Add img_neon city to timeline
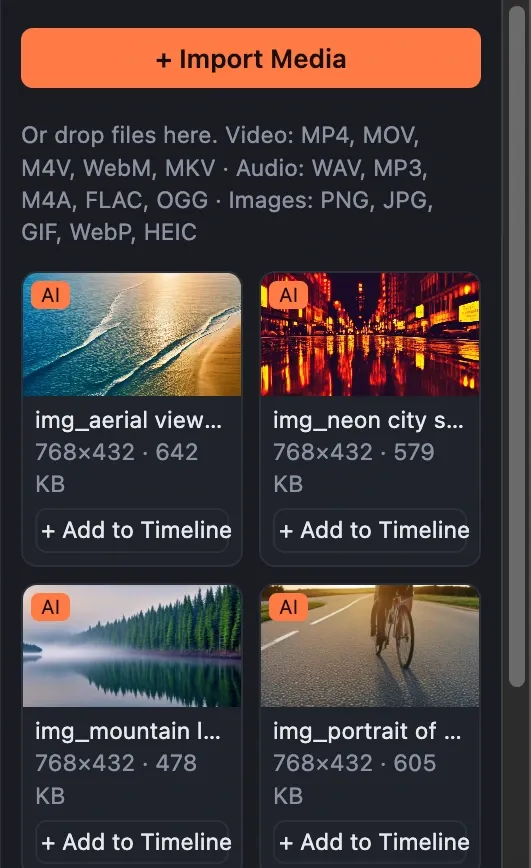Screen dimensions: 531x868 pos(370,530)
